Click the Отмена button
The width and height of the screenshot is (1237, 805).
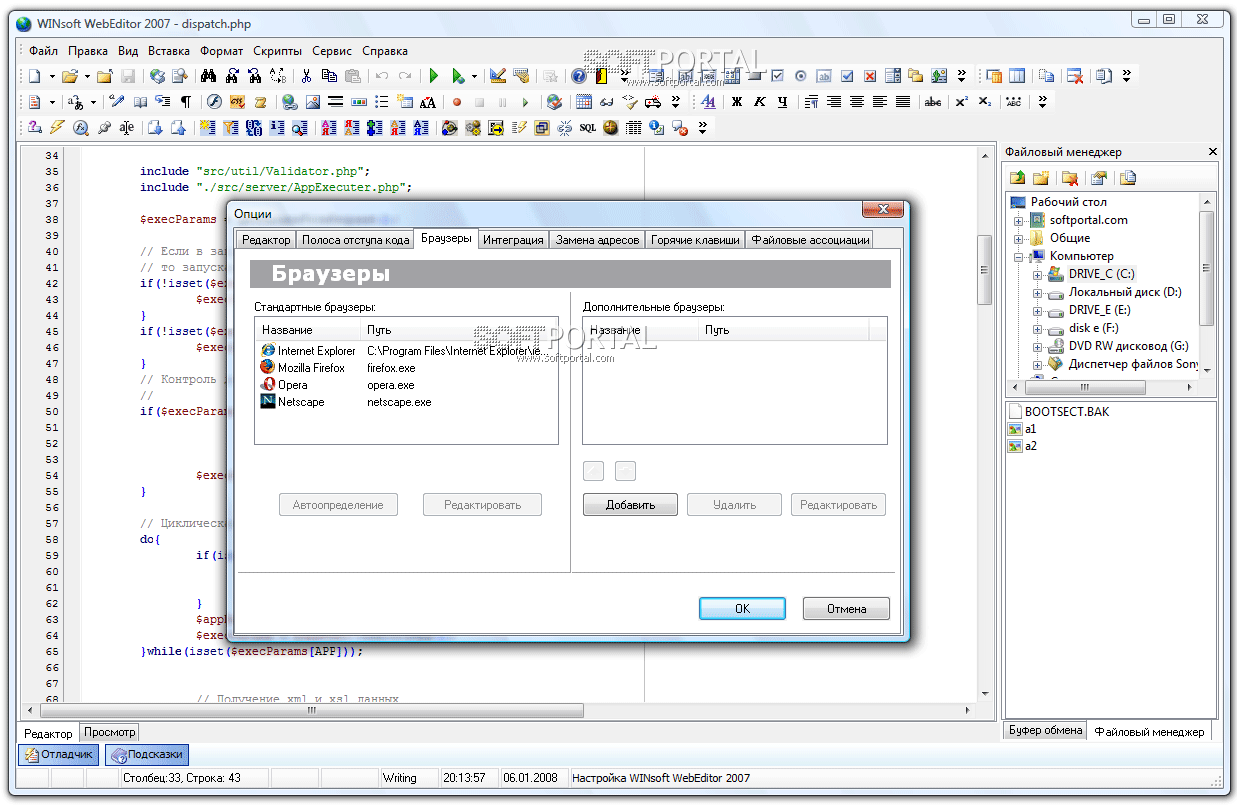pos(845,609)
